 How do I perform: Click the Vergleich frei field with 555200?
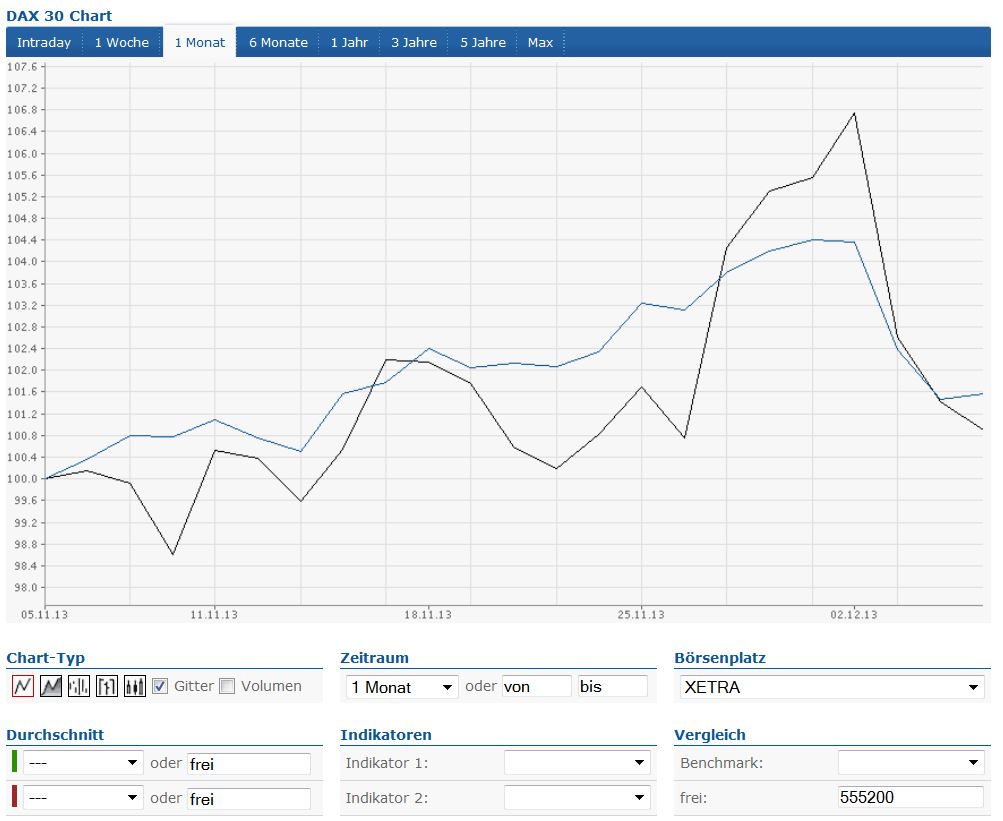point(911,797)
